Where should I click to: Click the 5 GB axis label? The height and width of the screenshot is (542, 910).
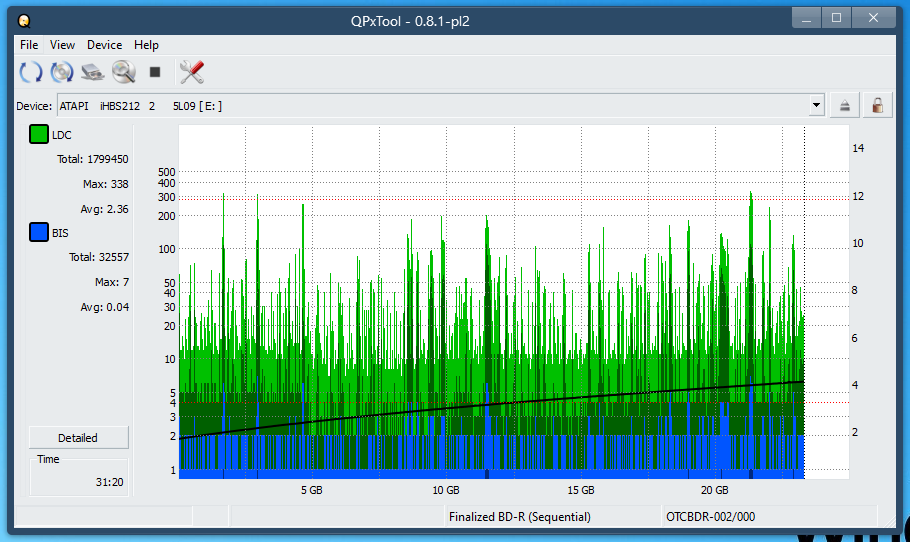(312, 490)
